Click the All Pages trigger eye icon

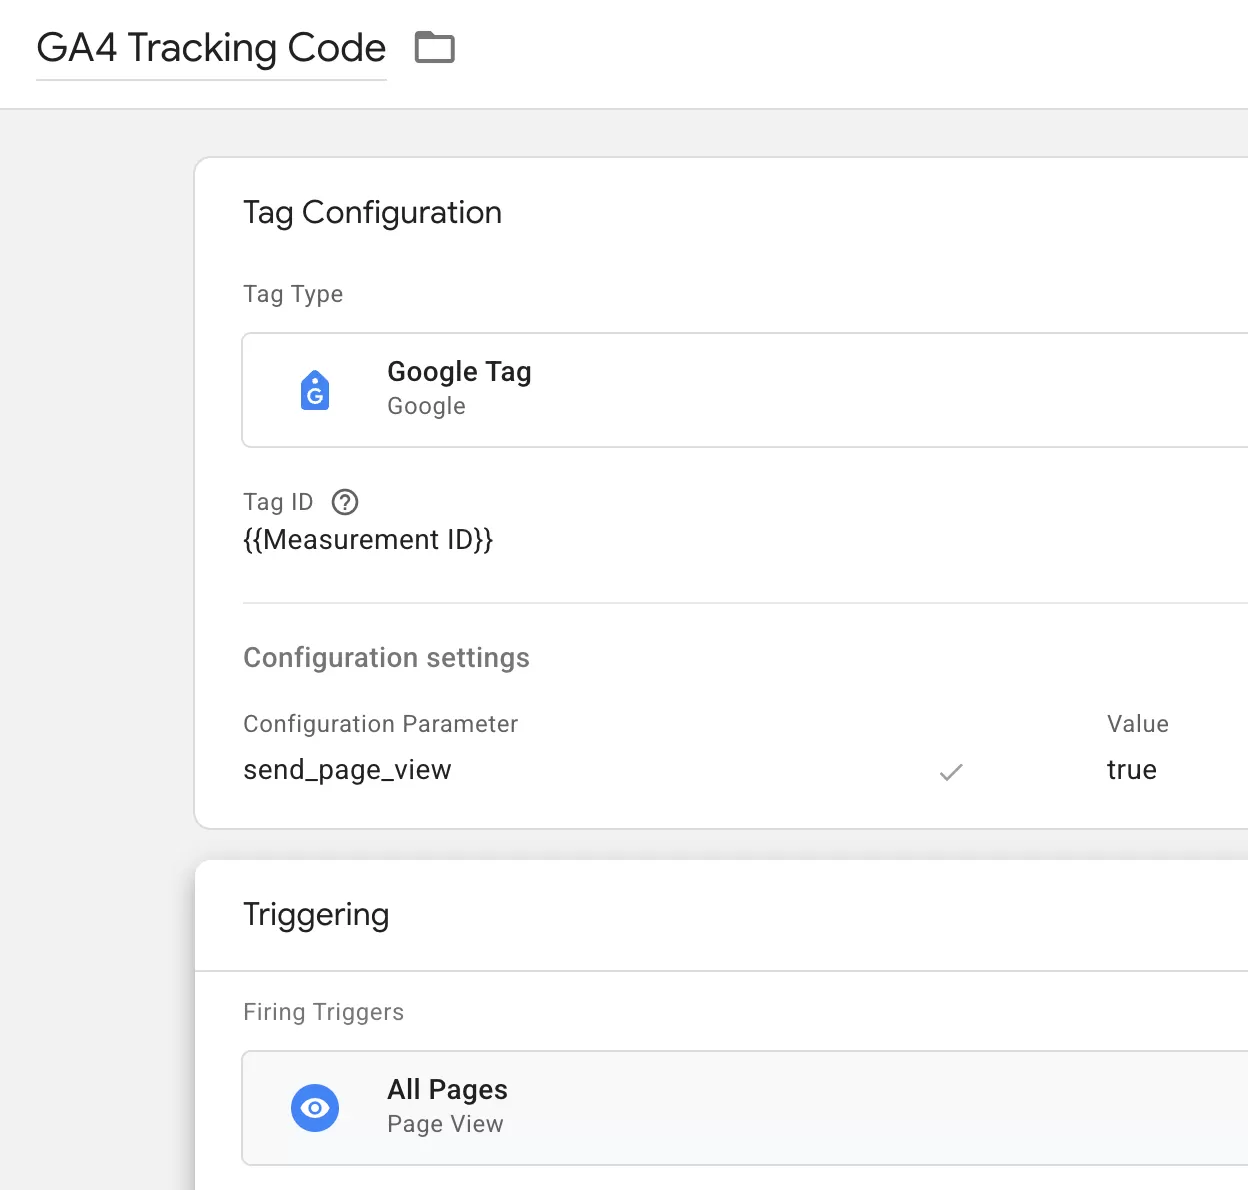tap(315, 1108)
